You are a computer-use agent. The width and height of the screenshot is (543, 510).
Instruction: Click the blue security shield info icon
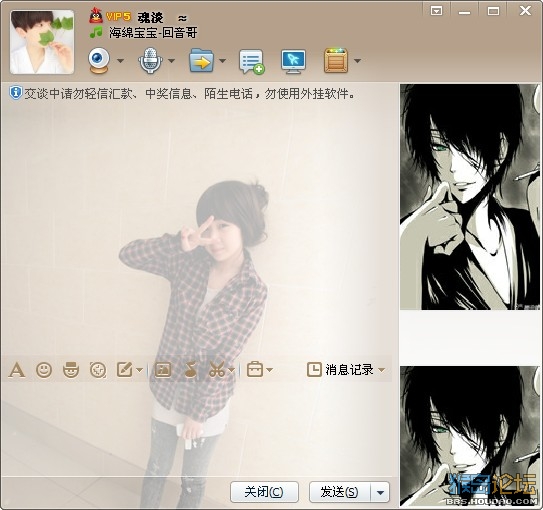coord(16,93)
